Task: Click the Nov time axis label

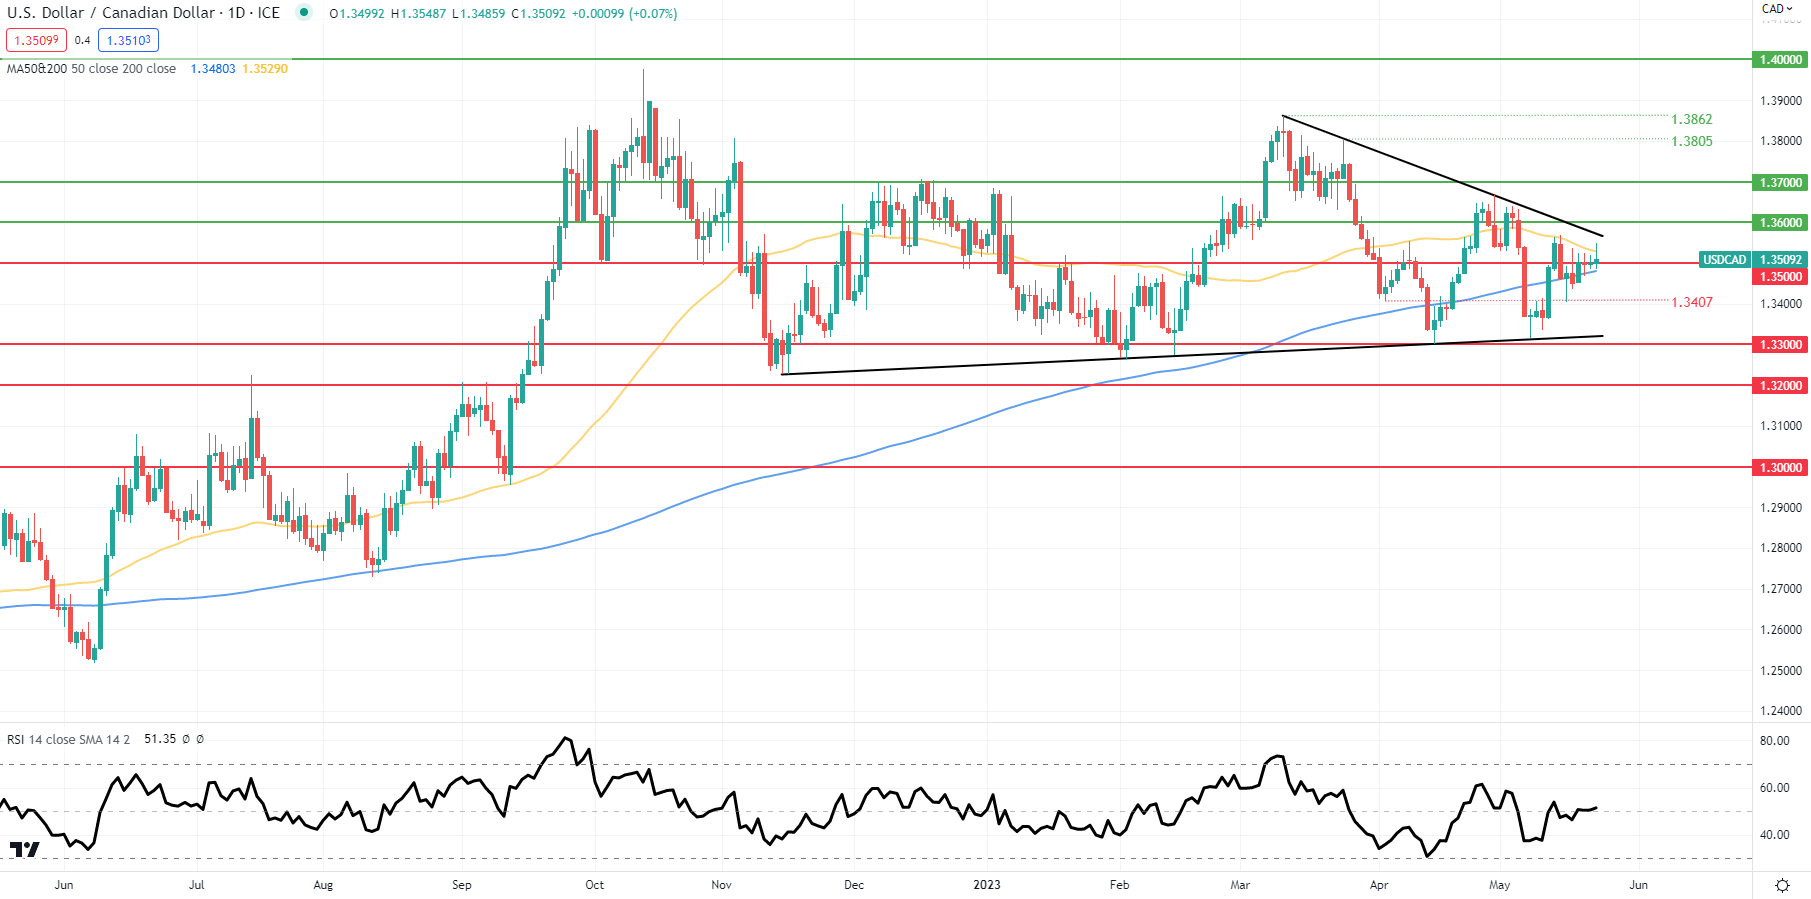Action: click(x=721, y=885)
